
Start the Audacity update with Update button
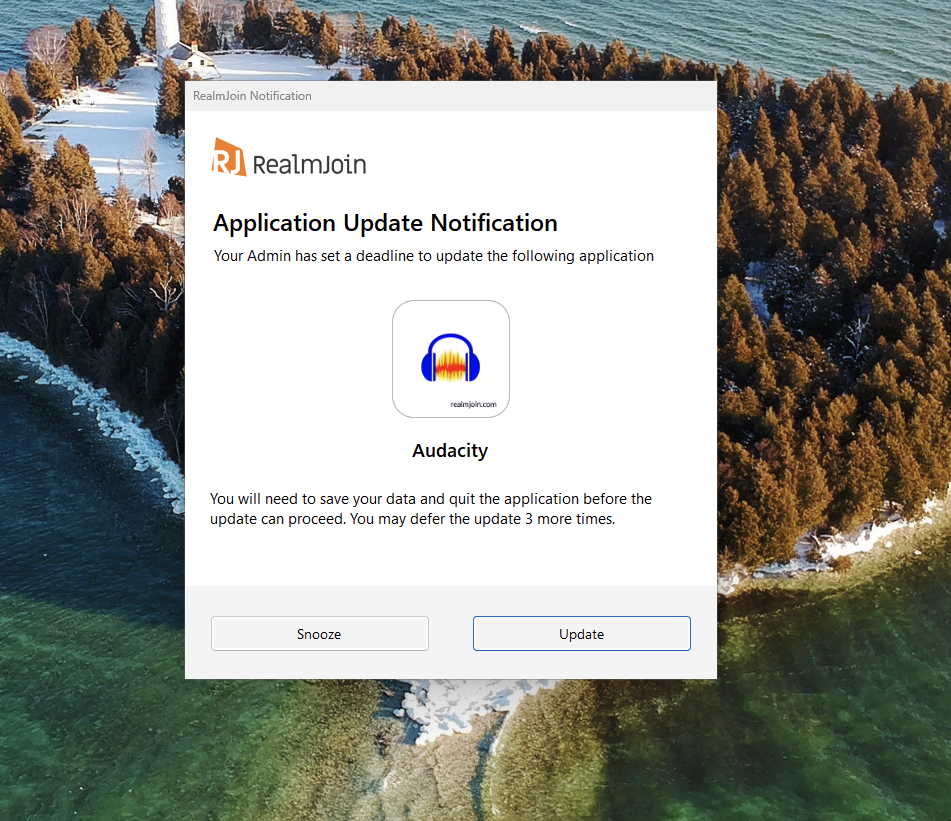(581, 634)
